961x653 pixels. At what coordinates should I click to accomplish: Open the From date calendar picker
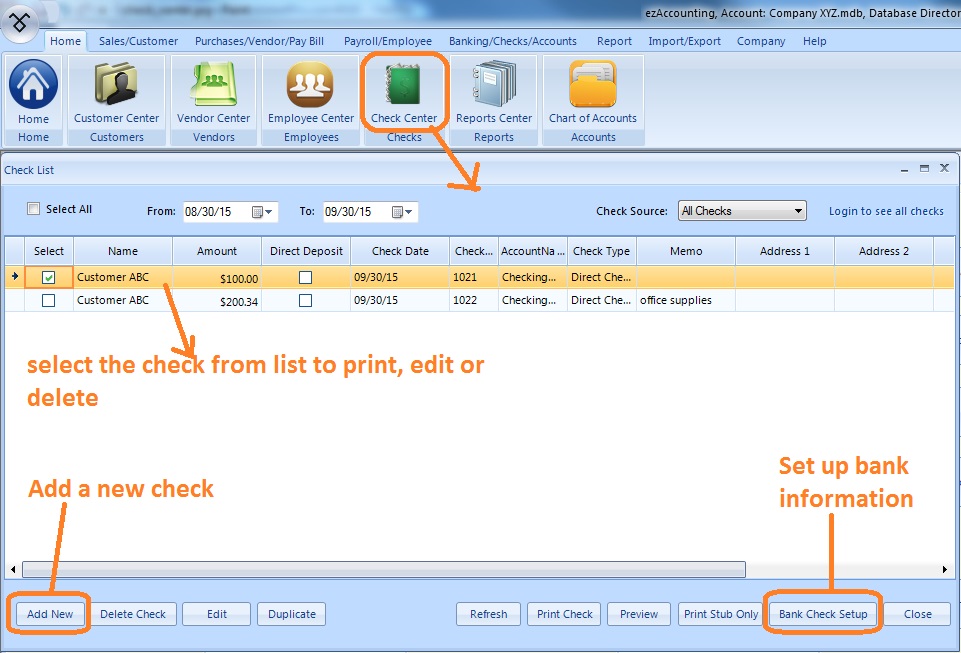point(262,212)
